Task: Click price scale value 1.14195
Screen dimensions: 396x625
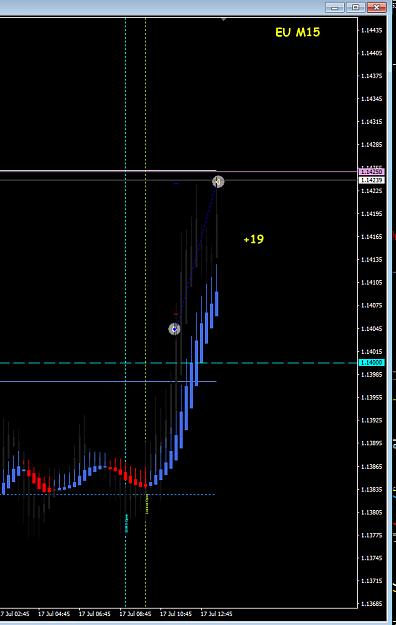Action: click(x=371, y=214)
